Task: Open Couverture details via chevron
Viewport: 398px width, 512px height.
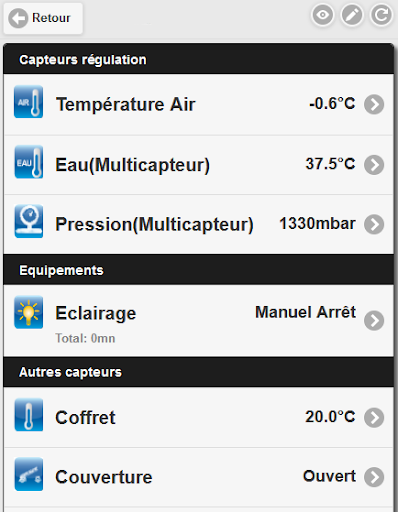Action: 374,477
